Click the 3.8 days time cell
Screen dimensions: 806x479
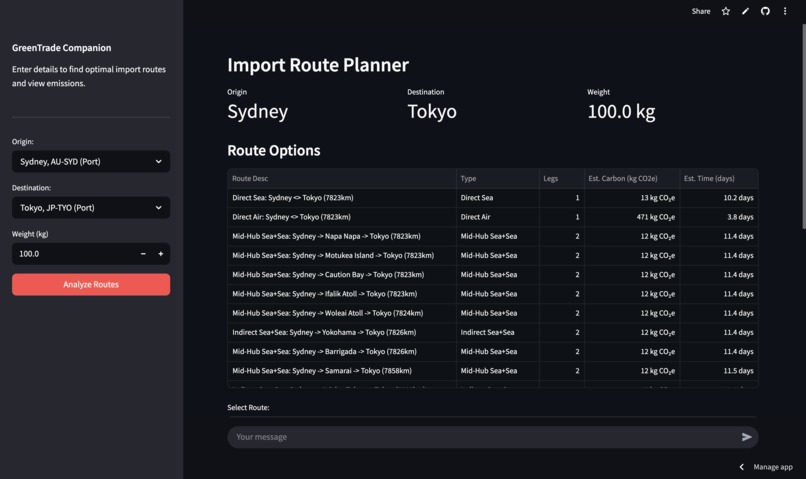[x=719, y=217]
